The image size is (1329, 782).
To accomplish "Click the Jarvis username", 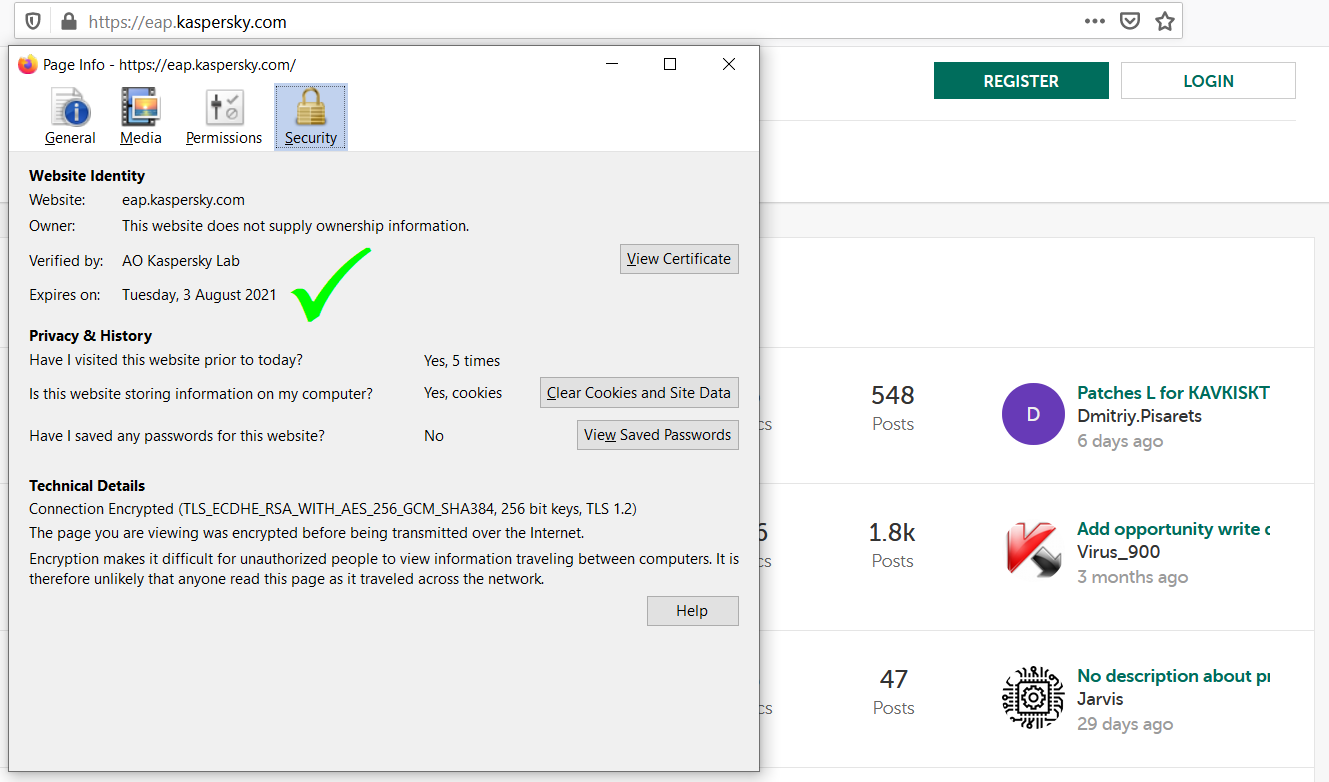I will tap(1100, 699).
